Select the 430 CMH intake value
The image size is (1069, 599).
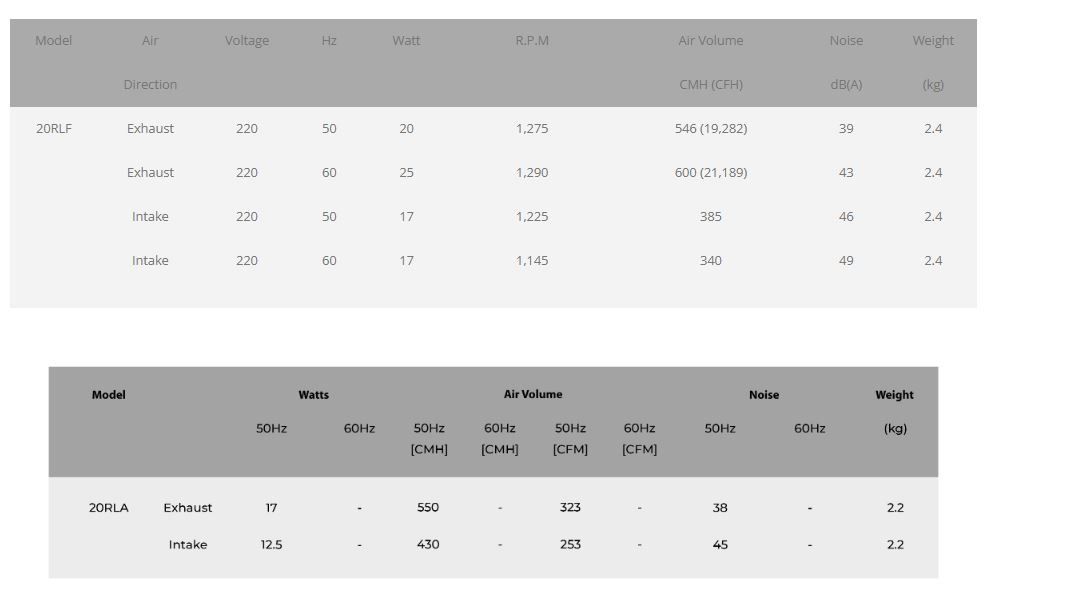pyautogui.click(x=428, y=544)
